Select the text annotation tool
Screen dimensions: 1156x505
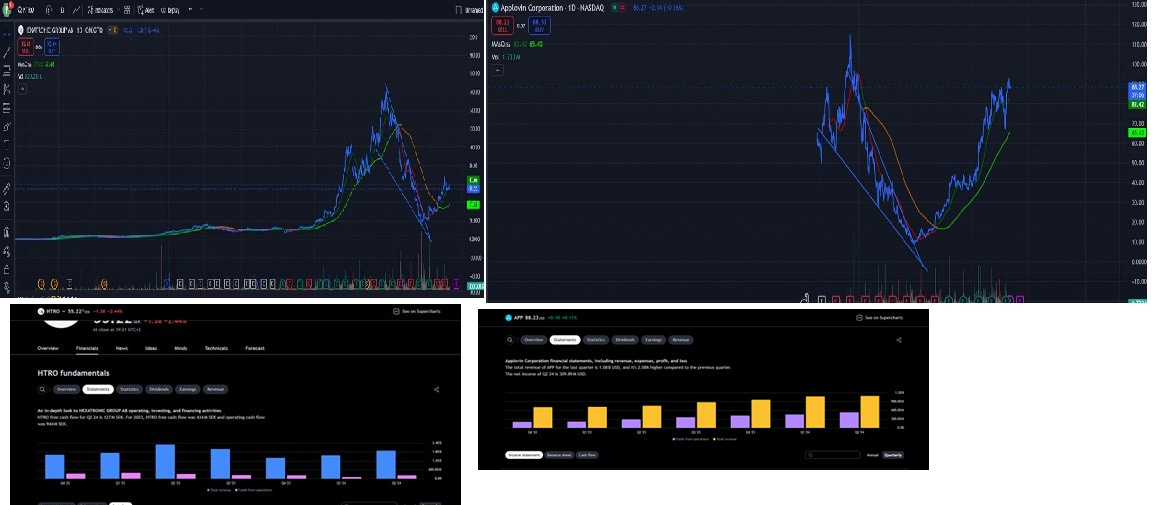click(x=7, y=144)
